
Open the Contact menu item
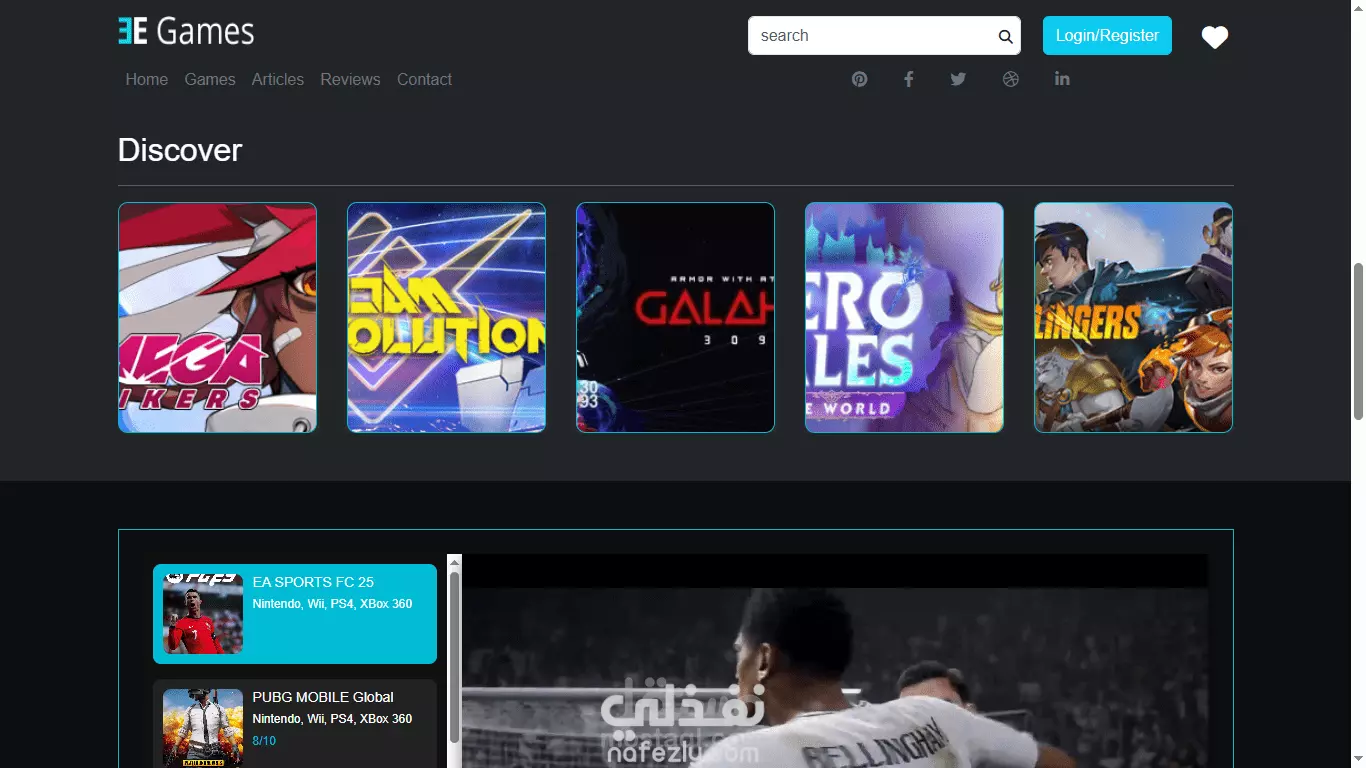click(424, 79)
